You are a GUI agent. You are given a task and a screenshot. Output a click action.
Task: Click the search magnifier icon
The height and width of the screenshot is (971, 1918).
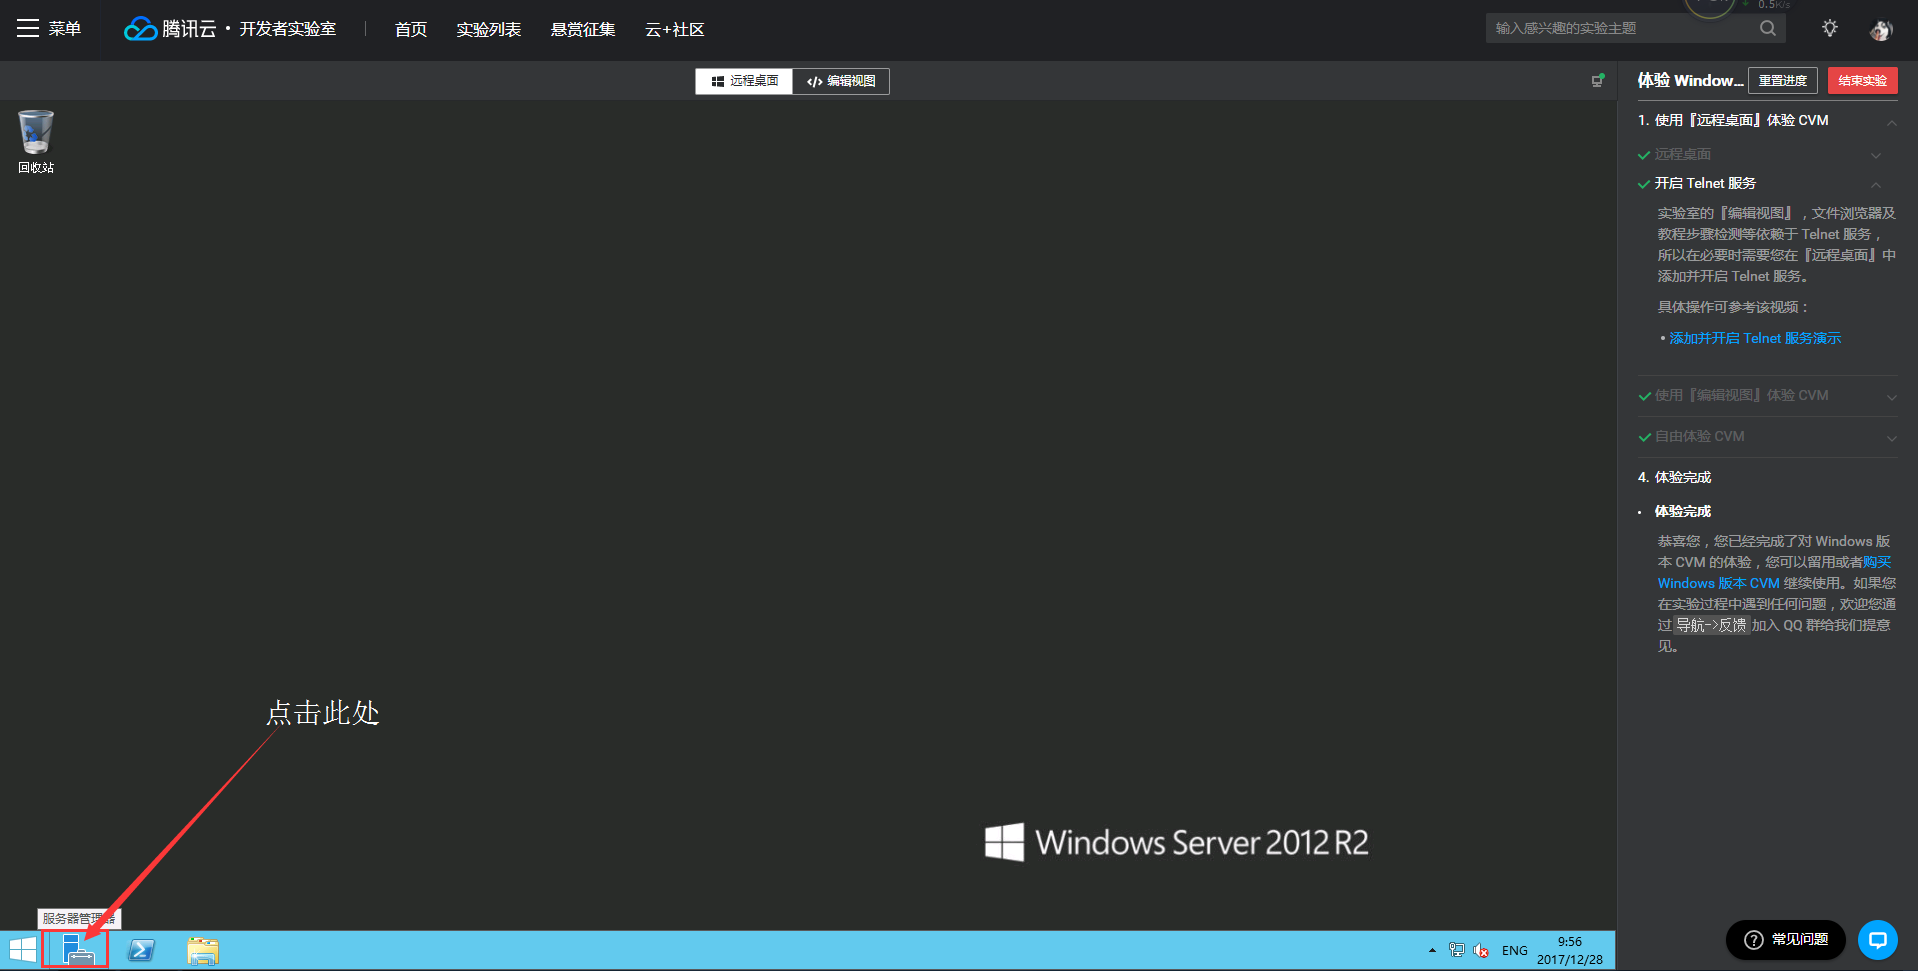point(1768,28)
